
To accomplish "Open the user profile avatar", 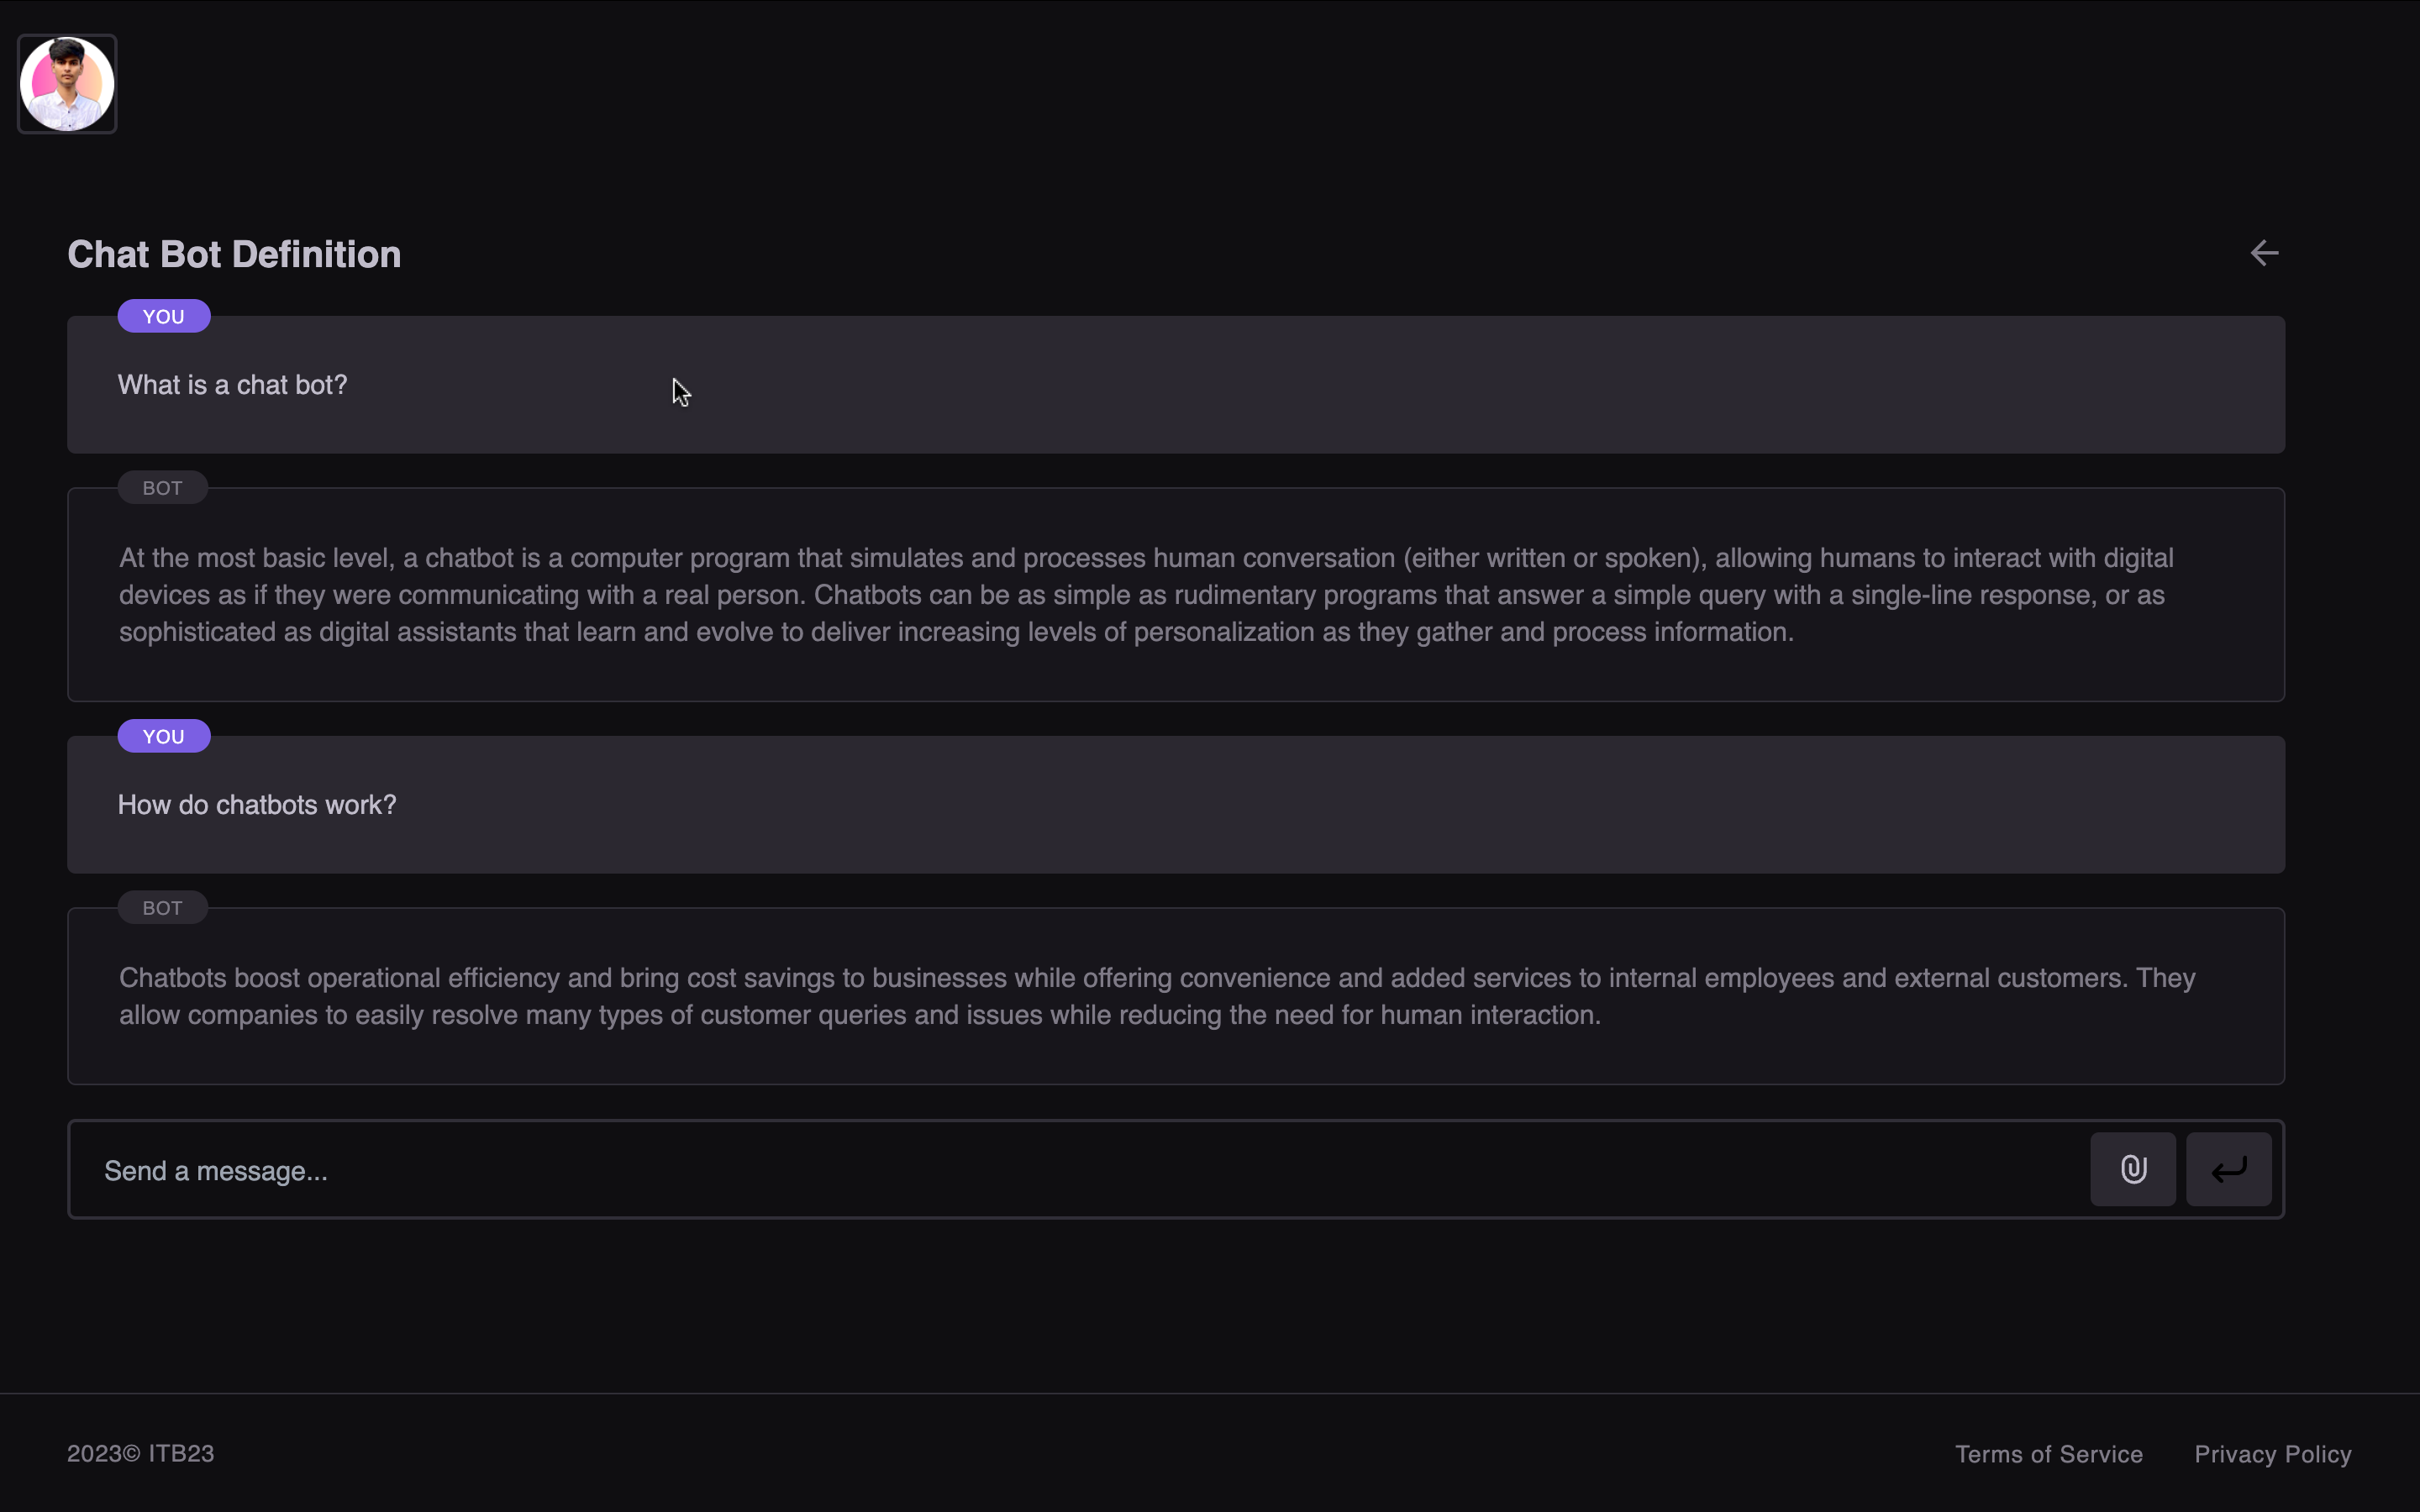I will pos(67,84).
